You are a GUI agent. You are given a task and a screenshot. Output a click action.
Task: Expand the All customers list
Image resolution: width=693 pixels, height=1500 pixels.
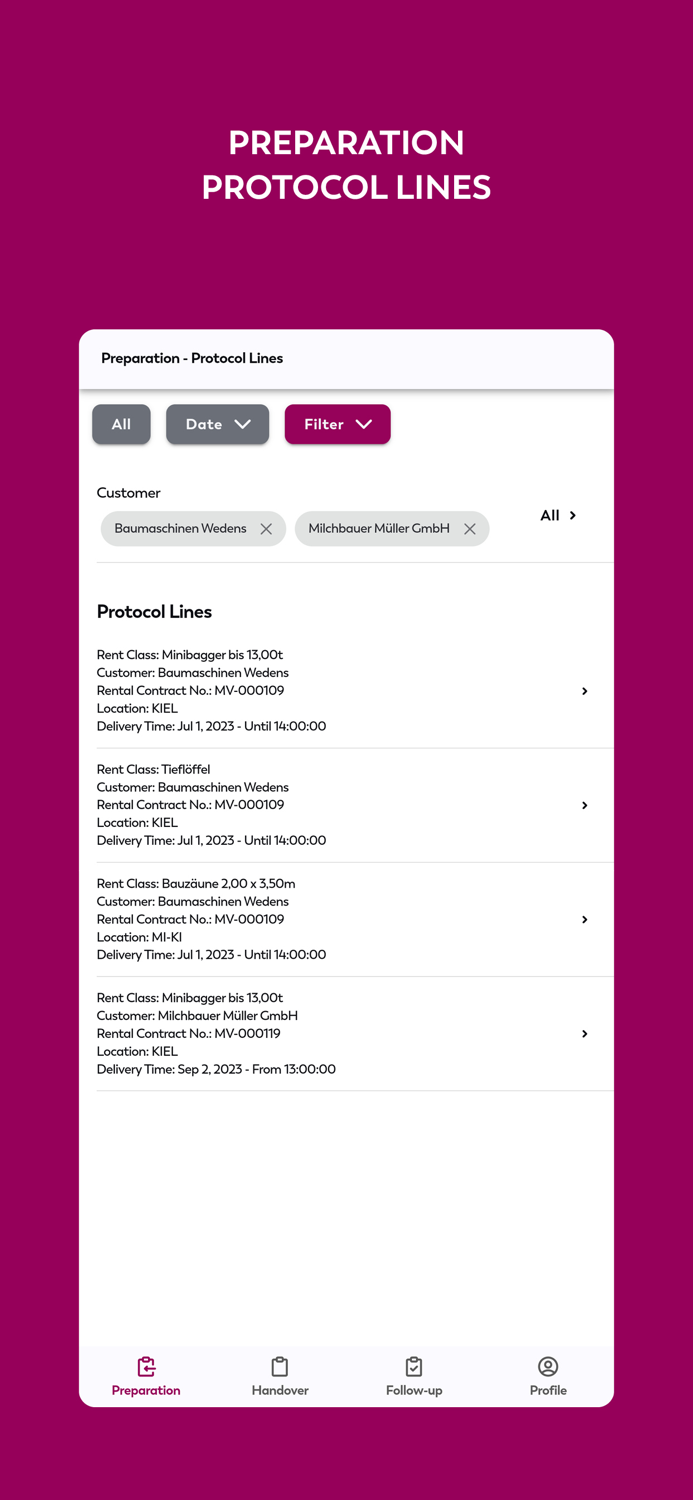[558, 515]
